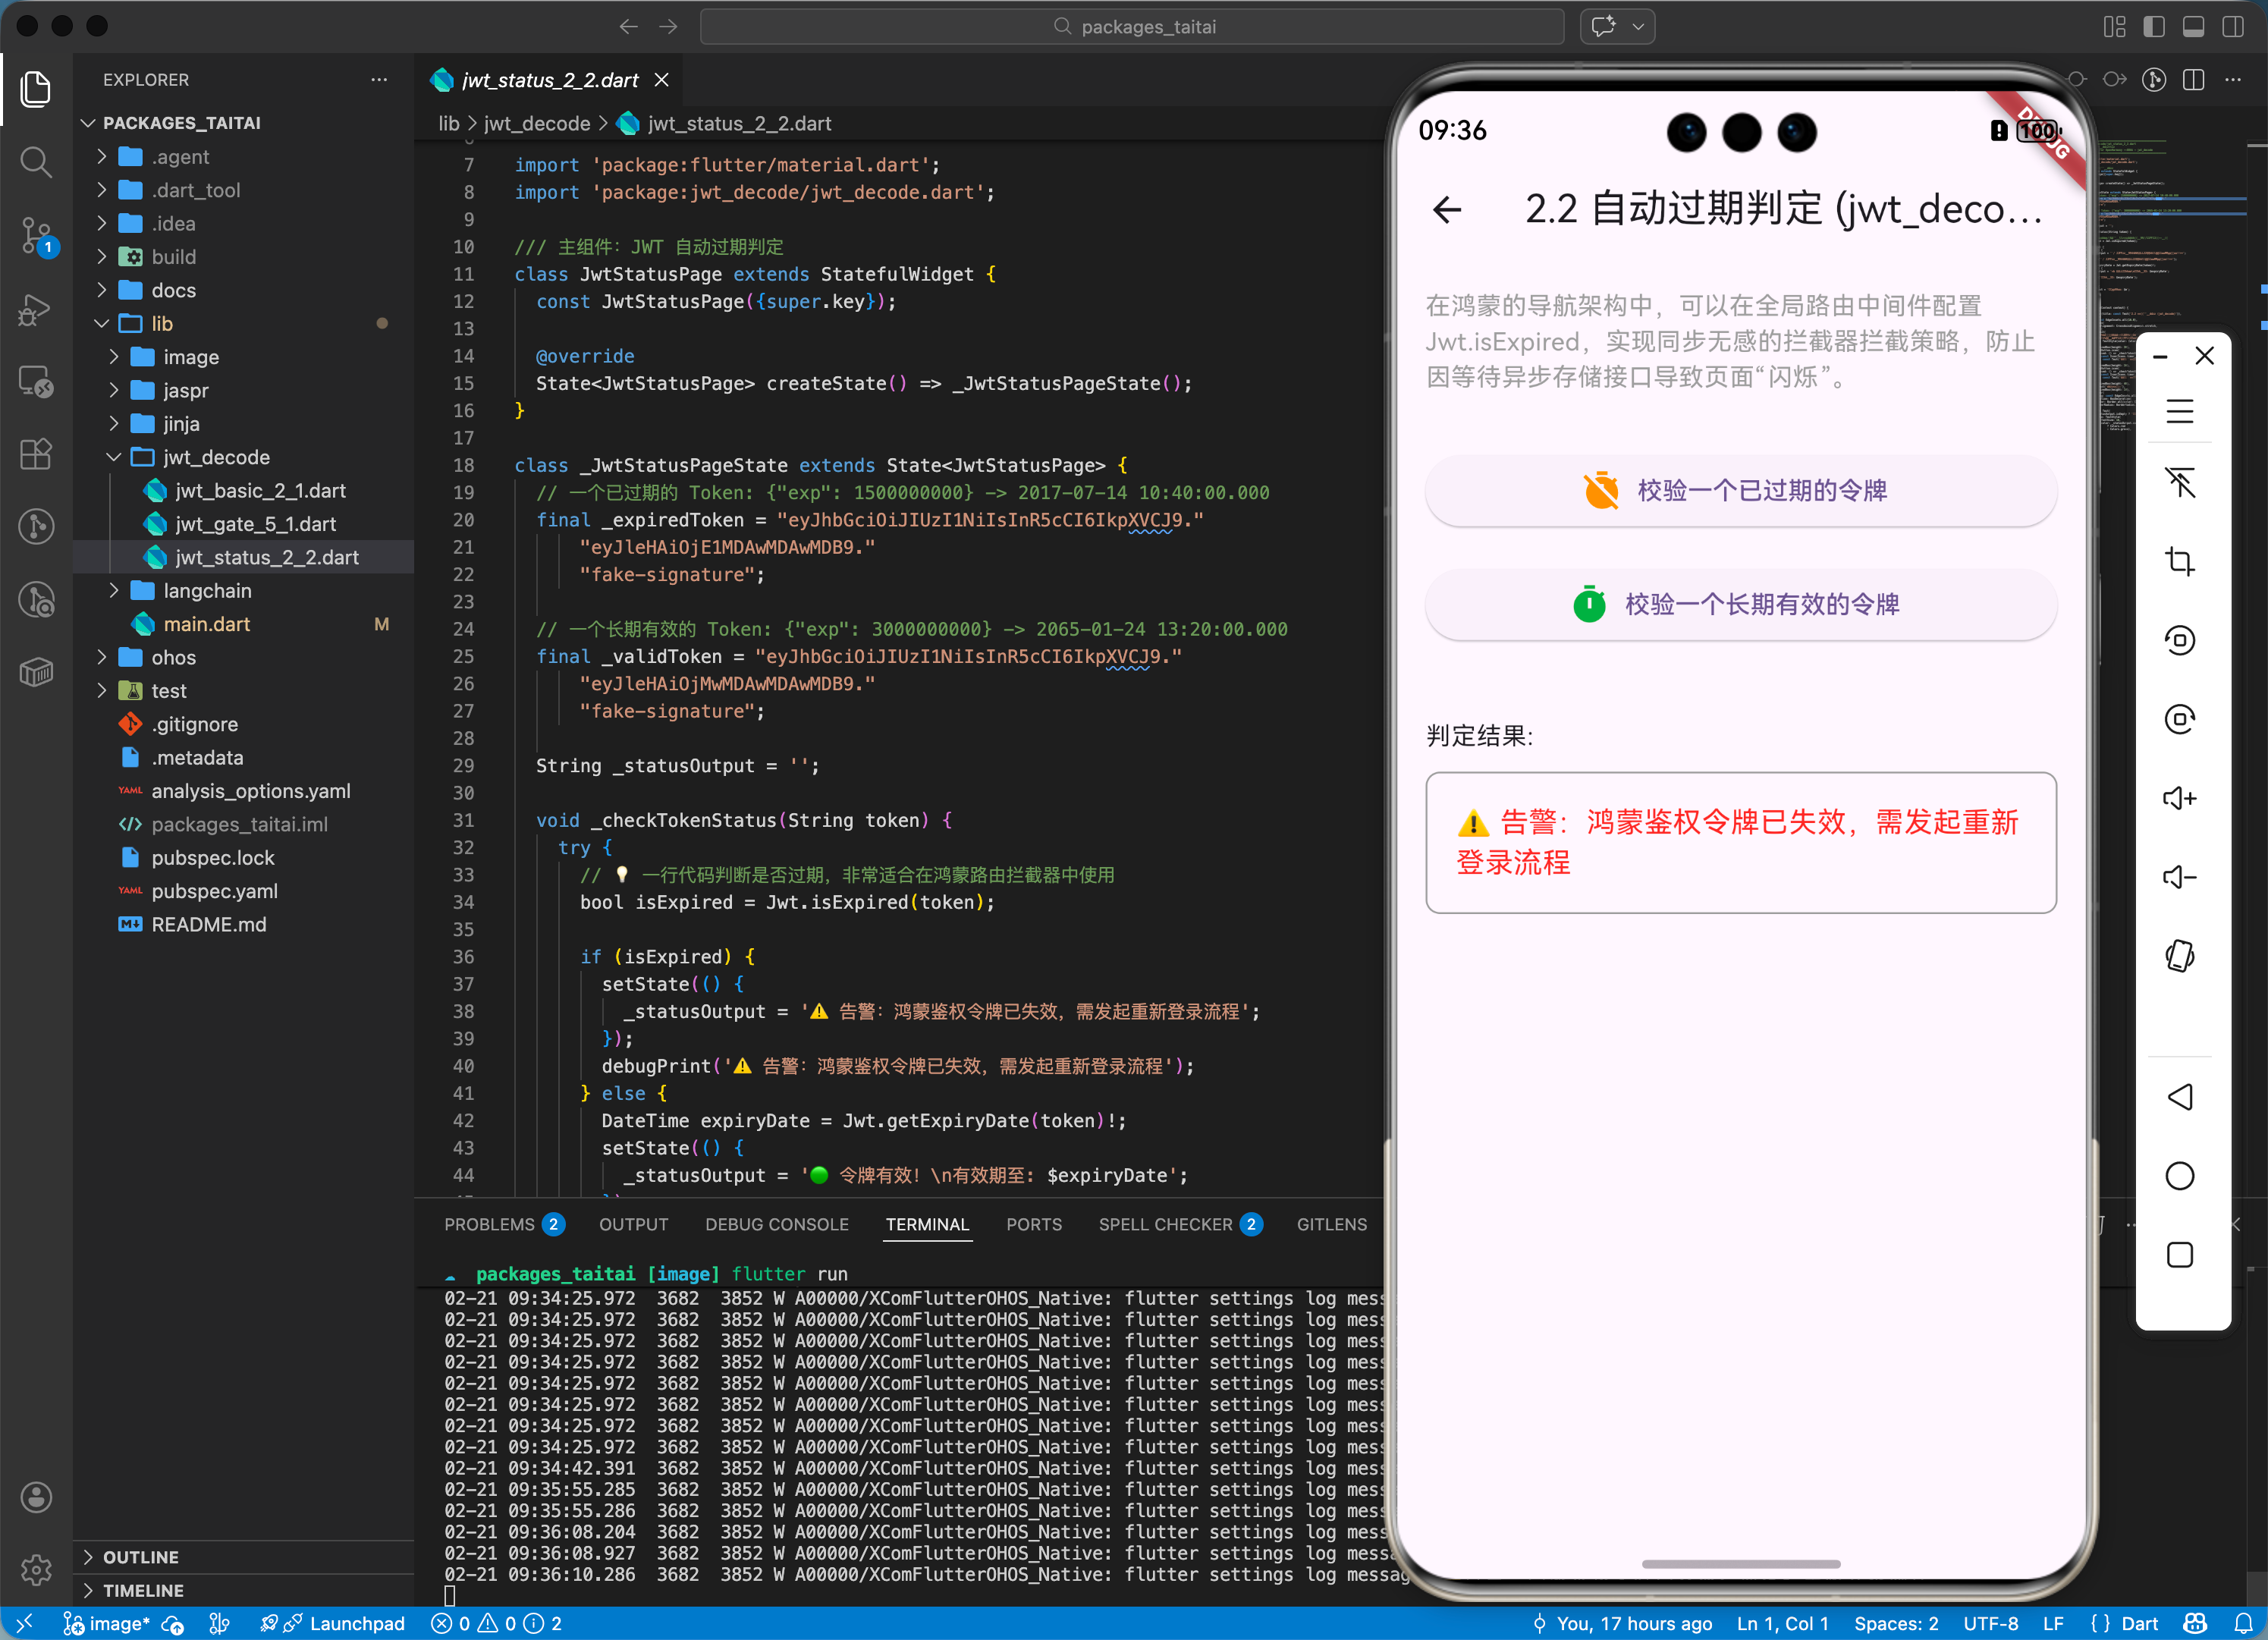Screen dimensions: 2268x1640
Task: Expand the OUTLINE section
Action: tap(140, 1557)
